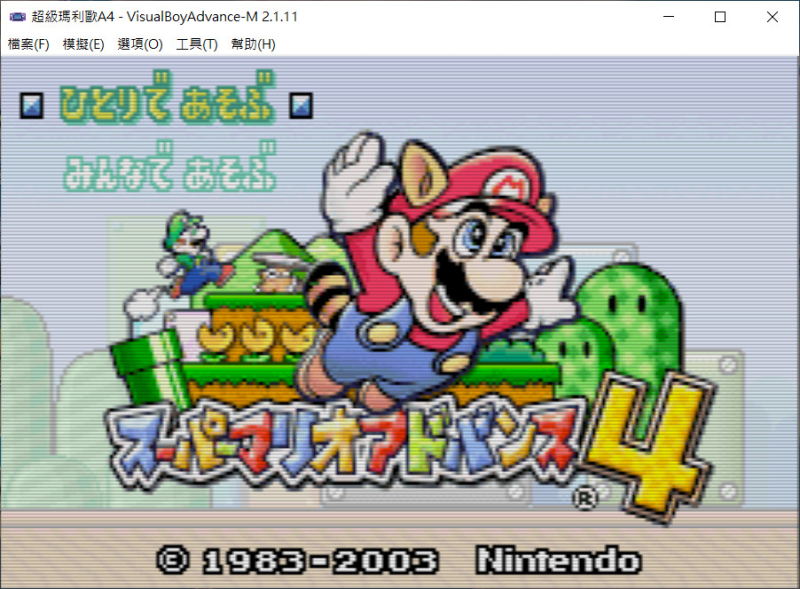The width and height of the screenshot is (800, 589).
Task: Maximize the VisualBoyAdvance-M window
Action: click(720, 17)
